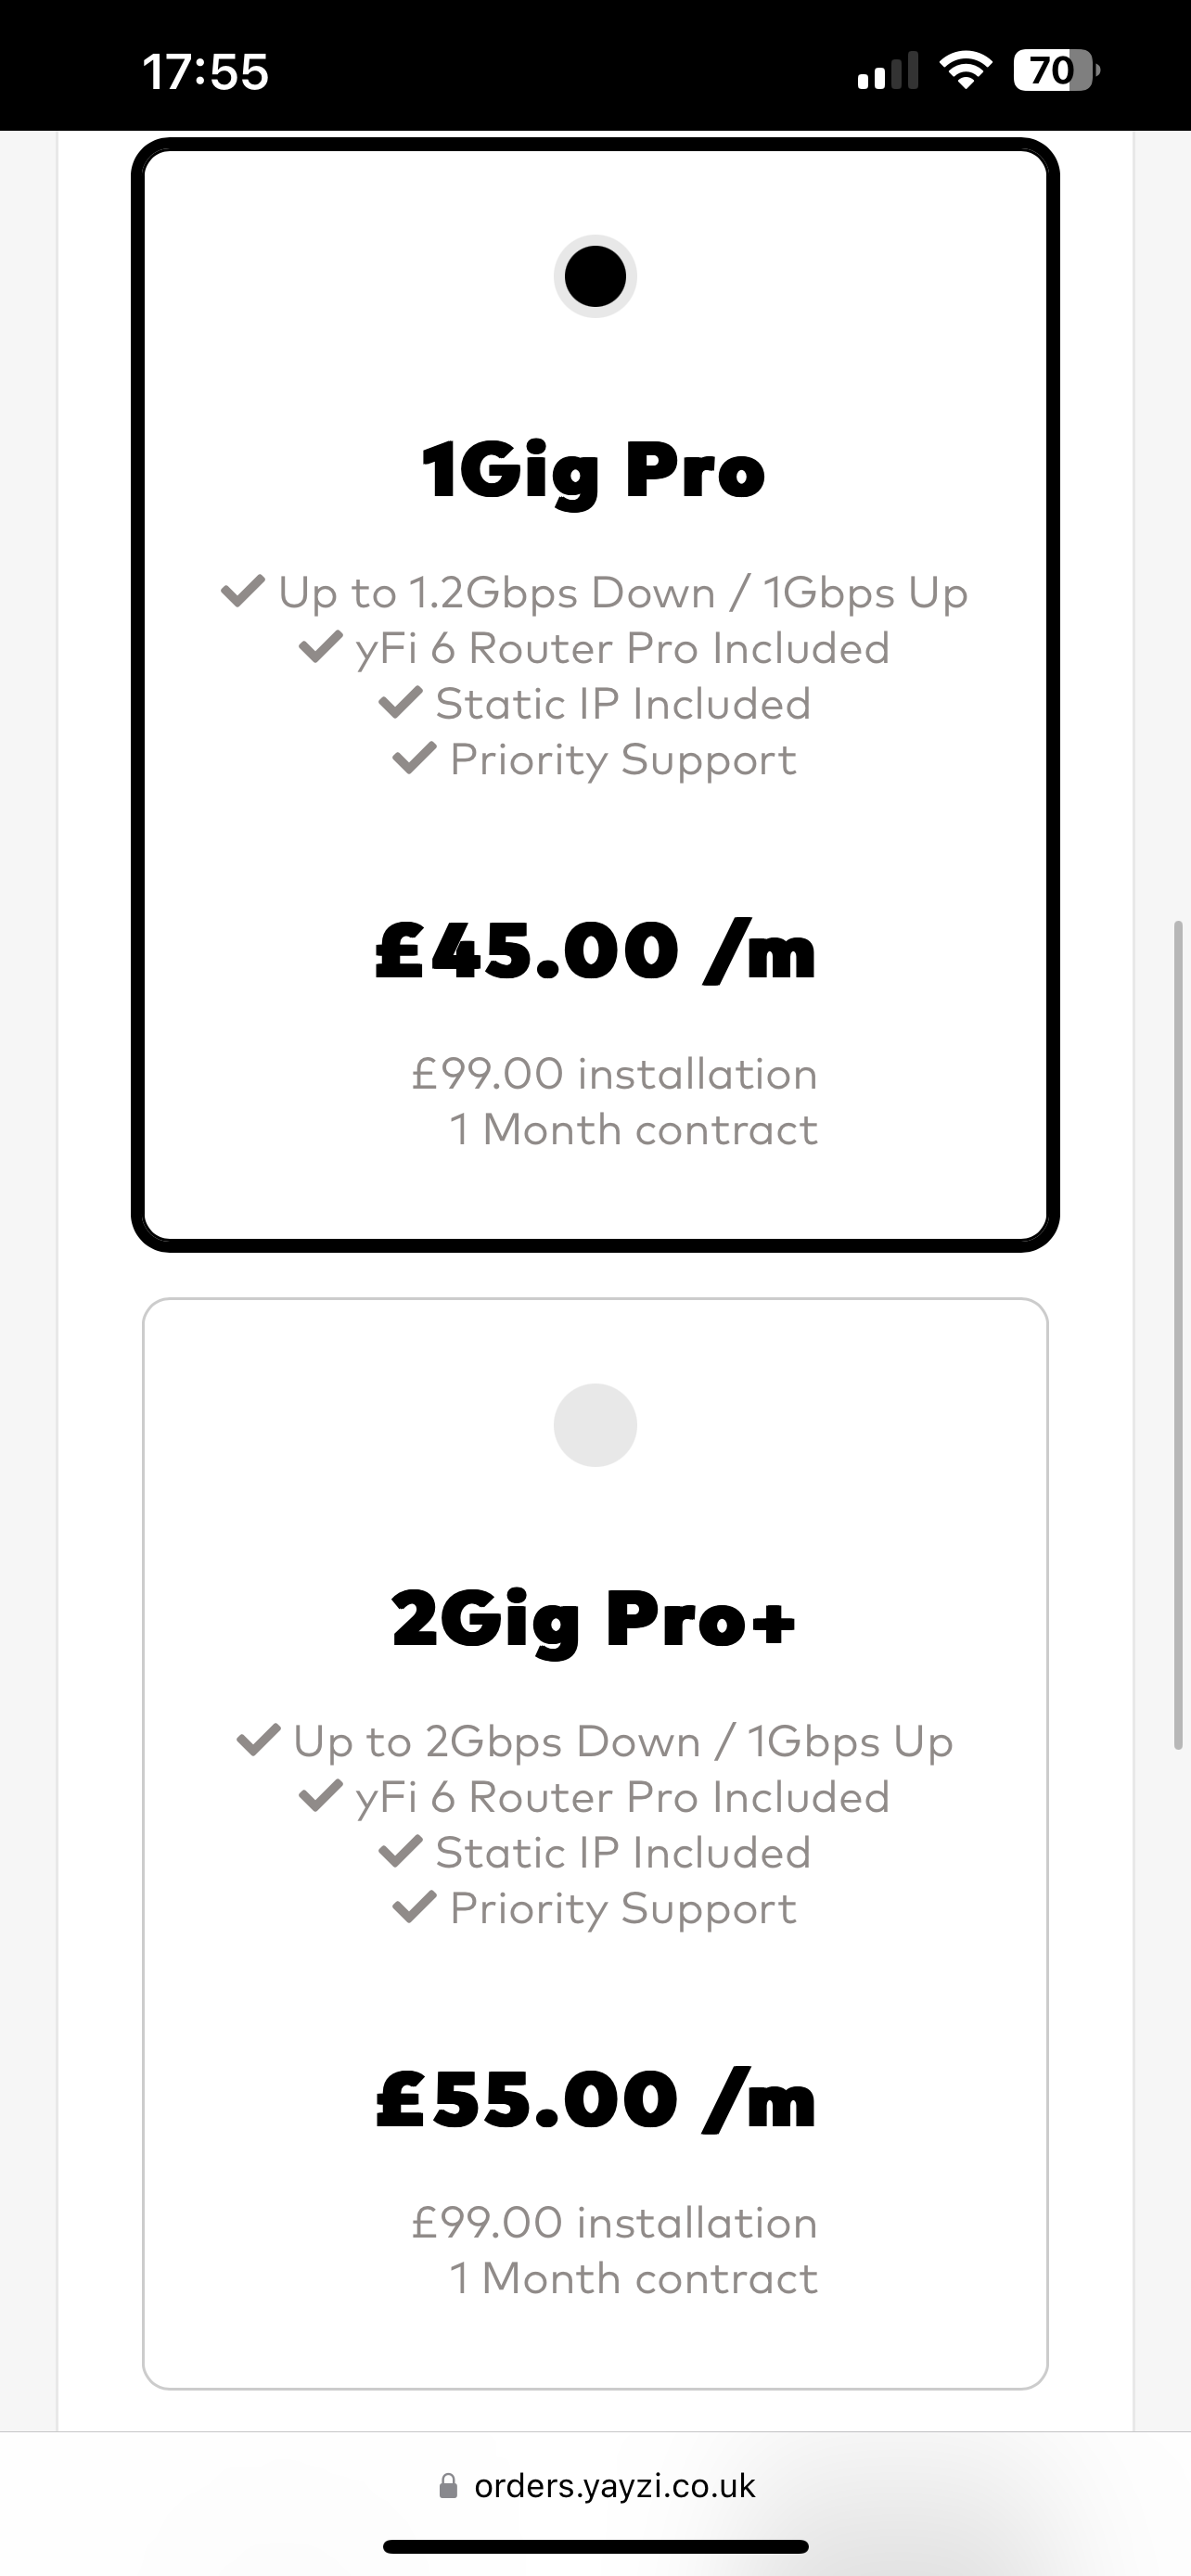The height and width of the screenshot is (2576, 1191).
Task: Tap the home indicator bar at bottom
Action: click(x=596, y=2546)
